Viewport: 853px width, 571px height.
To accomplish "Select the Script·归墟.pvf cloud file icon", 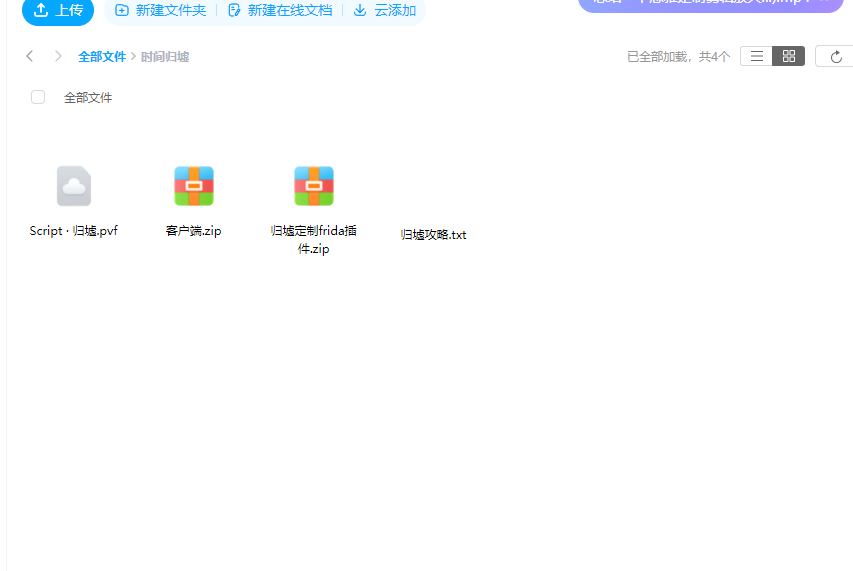I will point(74,186).
